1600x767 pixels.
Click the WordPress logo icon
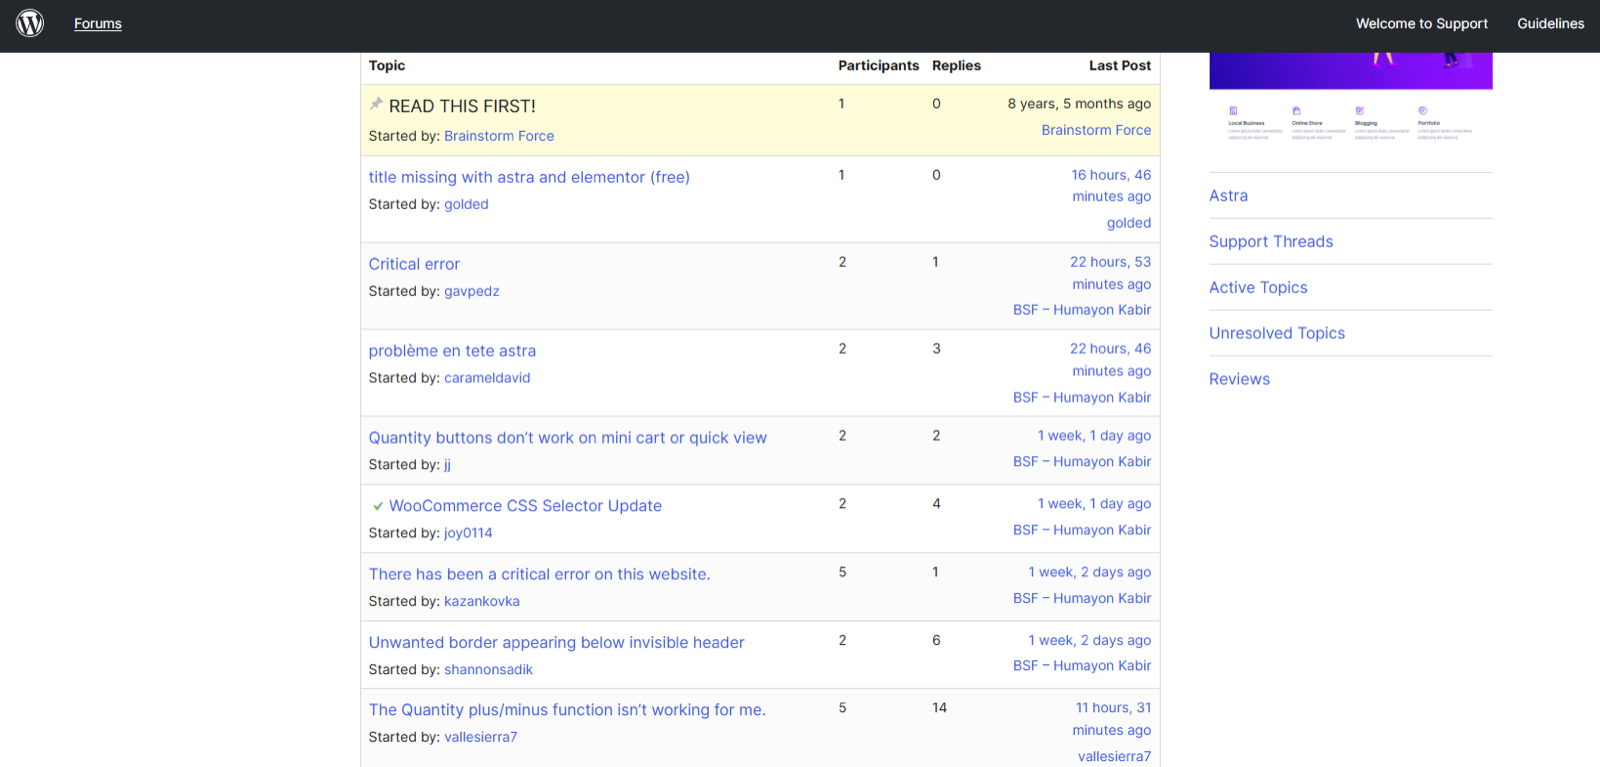click(30, 23)
